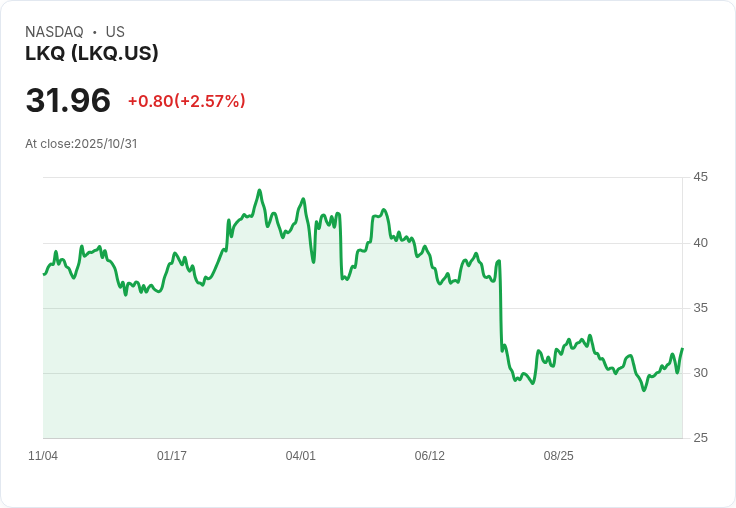
Task: Click the At close 2025/10/31 timestamp
Action: point(81,143)
